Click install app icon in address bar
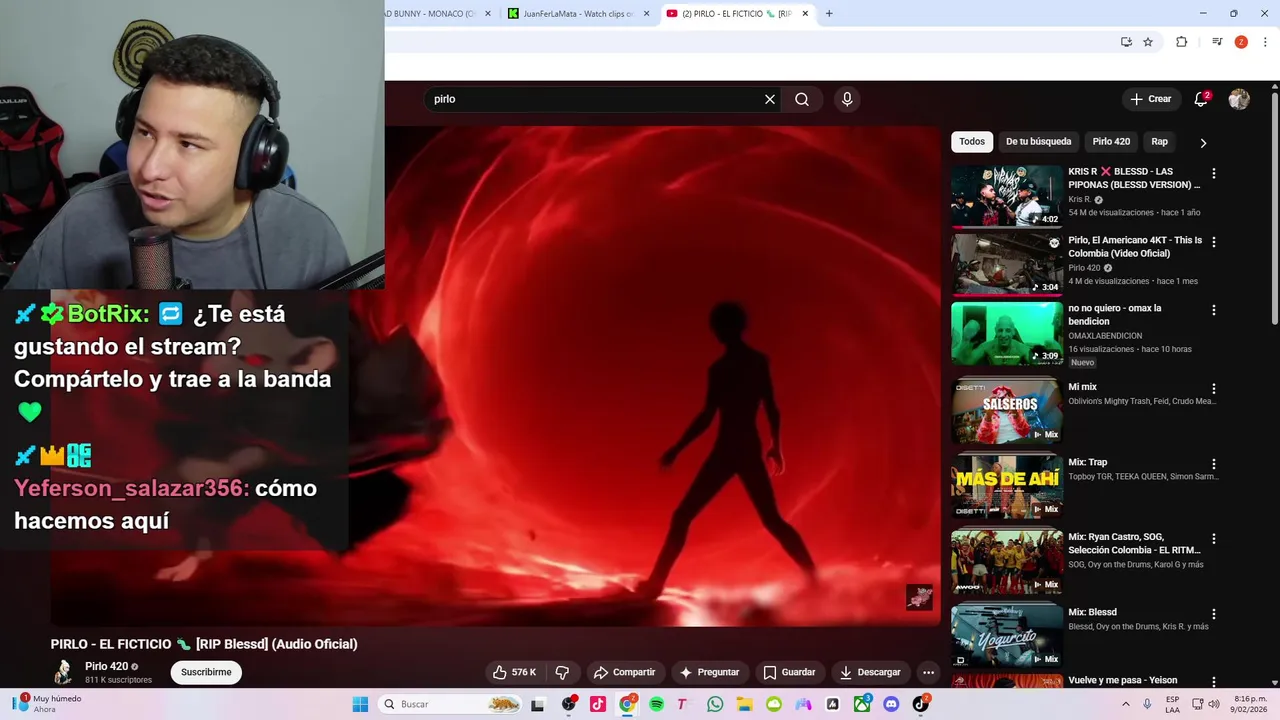 (x=1126, y=42)
